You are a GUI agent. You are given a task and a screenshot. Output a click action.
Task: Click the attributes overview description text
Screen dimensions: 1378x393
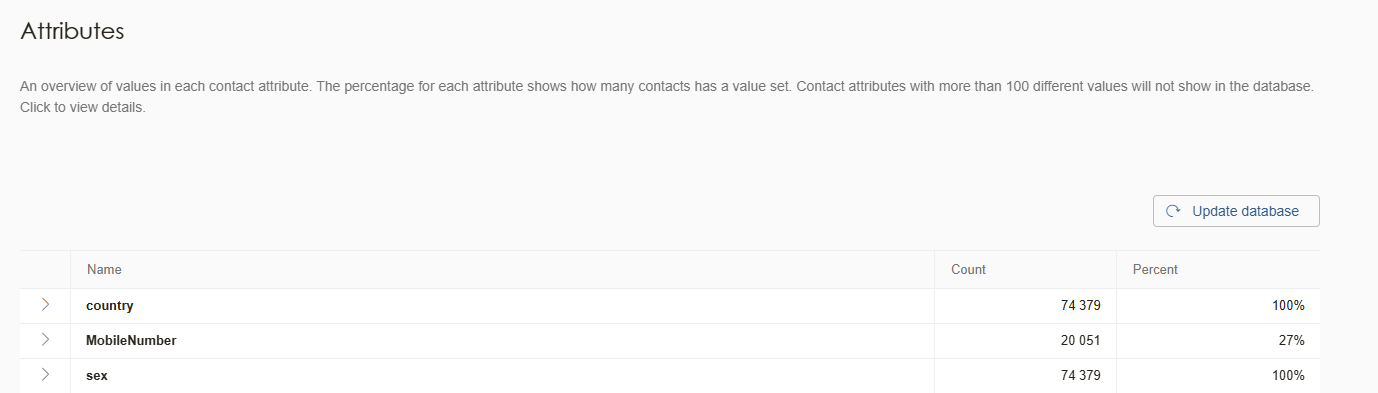click(x=666, y=97)
